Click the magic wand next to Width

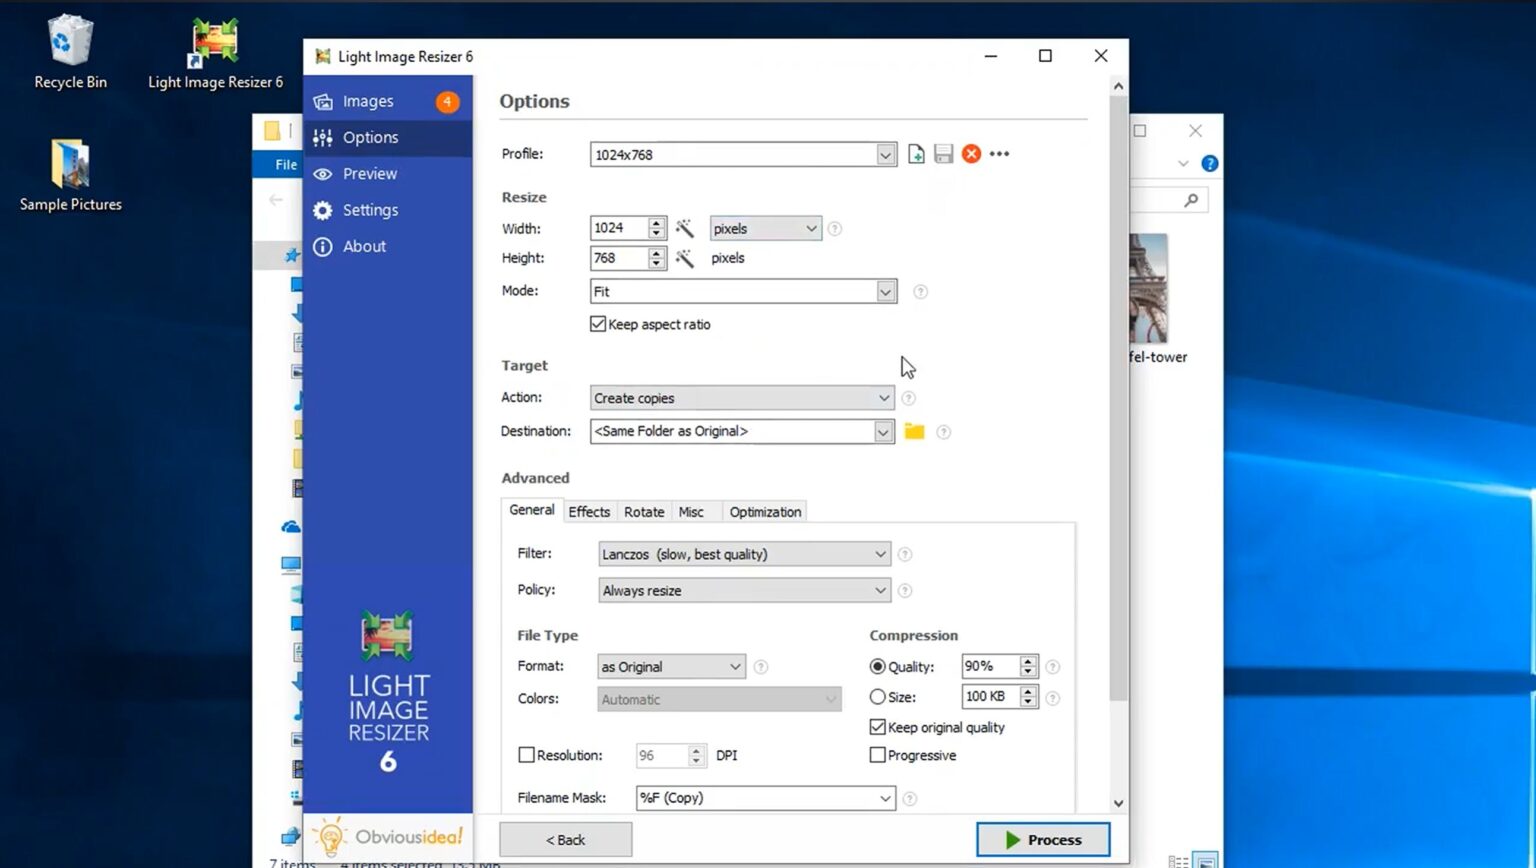(x=685, y=228)
